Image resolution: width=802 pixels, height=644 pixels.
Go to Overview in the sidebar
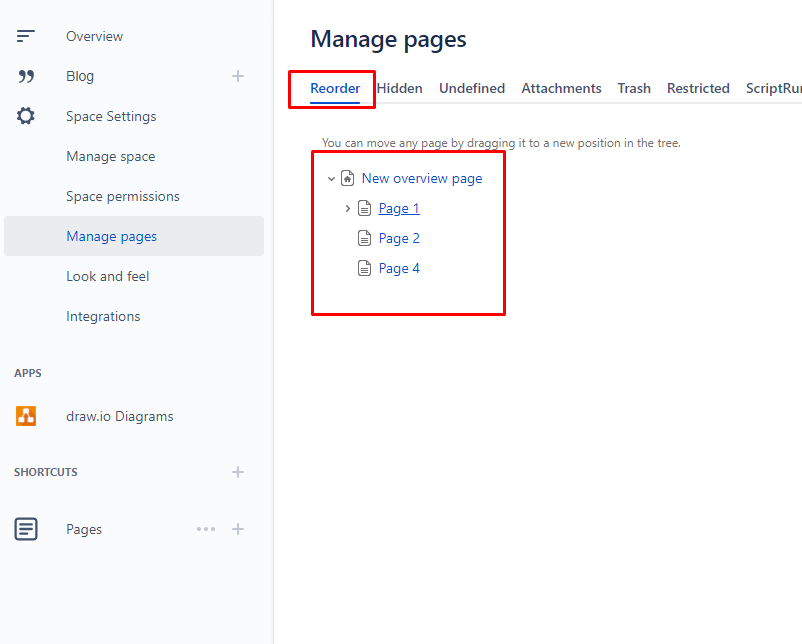(x=95, y=36)
